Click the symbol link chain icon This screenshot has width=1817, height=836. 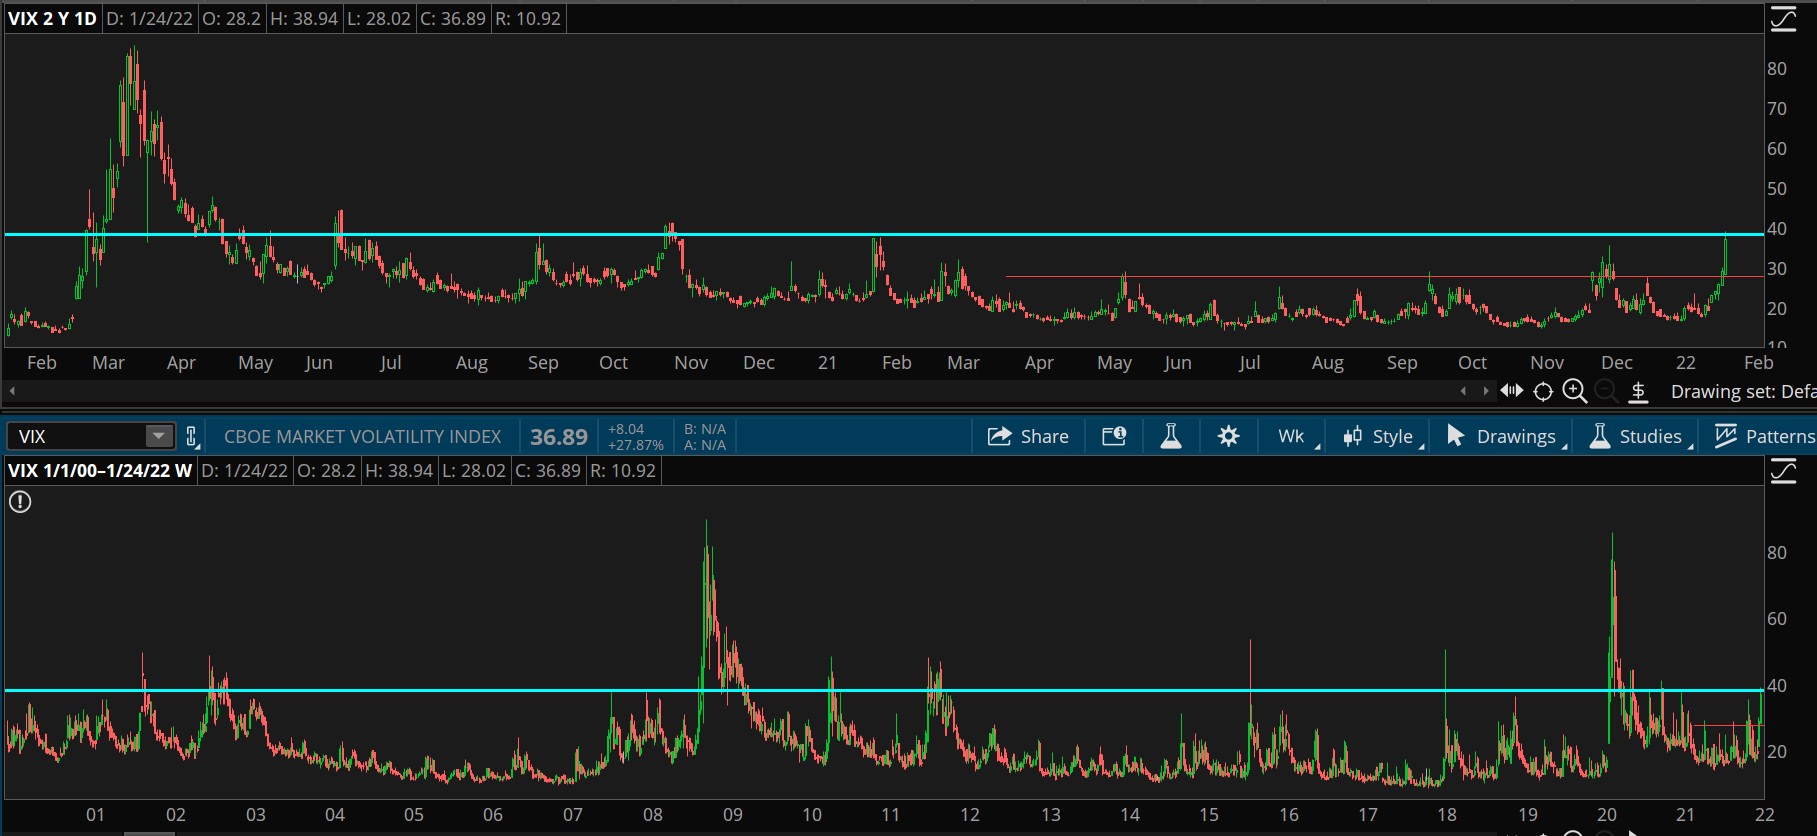(192, 437)
